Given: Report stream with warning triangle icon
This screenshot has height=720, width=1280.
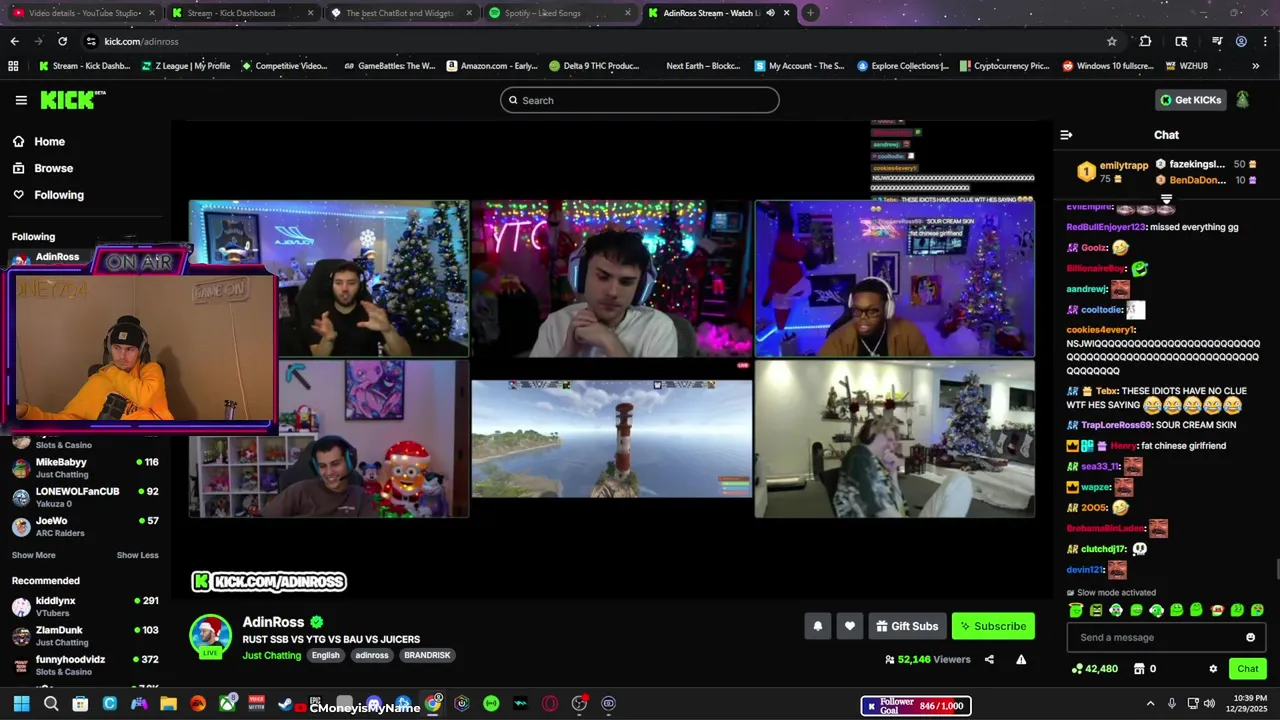Looking at the screenshot, I should click(x=1021, y=659).
